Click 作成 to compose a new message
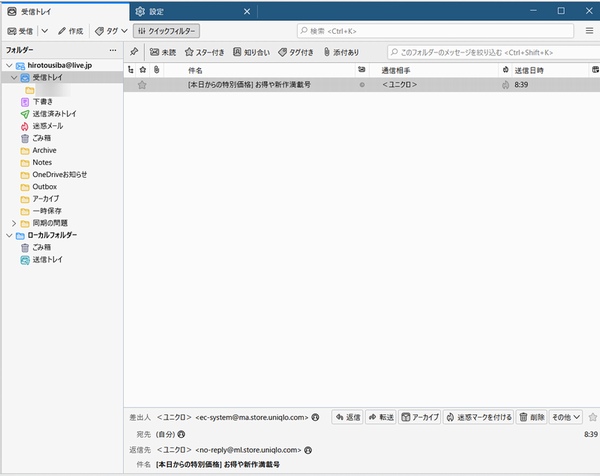The image size is (600, 476). (70, 31)
